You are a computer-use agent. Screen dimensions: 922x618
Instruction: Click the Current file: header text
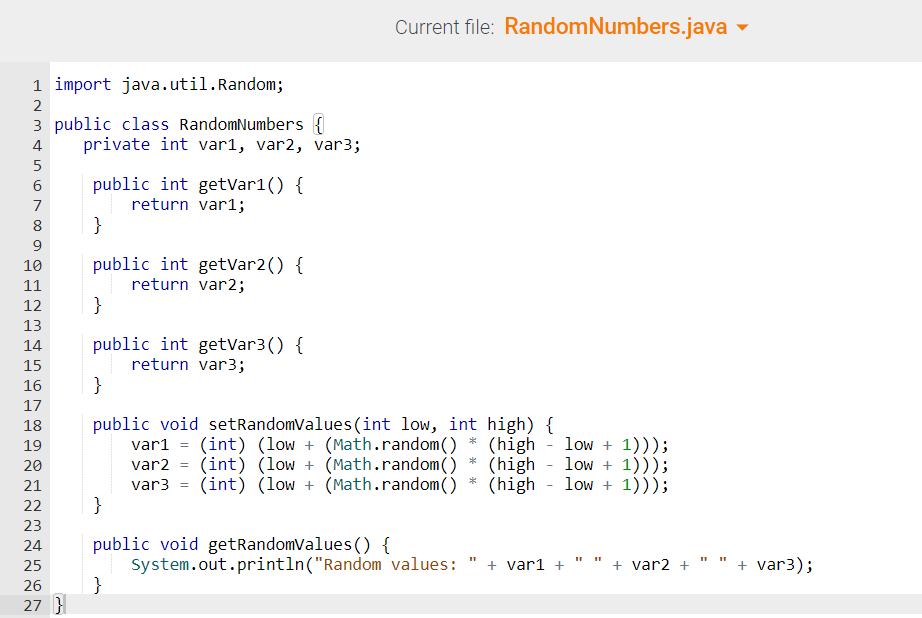point(444,27)
